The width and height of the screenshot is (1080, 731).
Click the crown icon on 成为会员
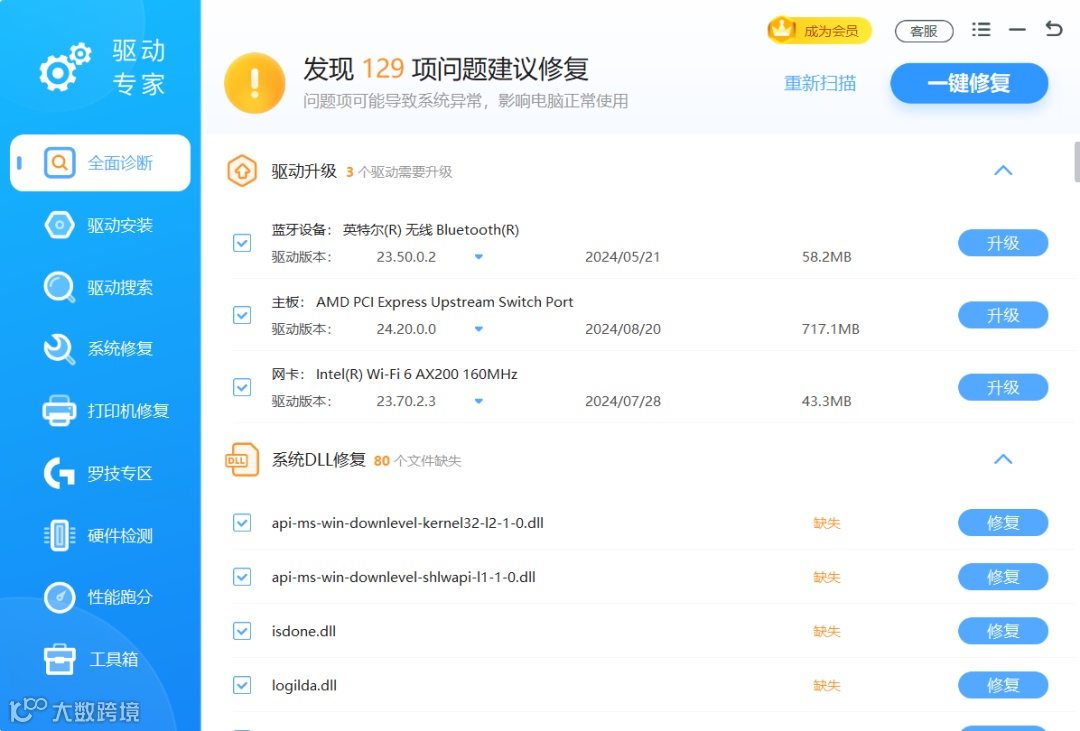tap(782, 30)
